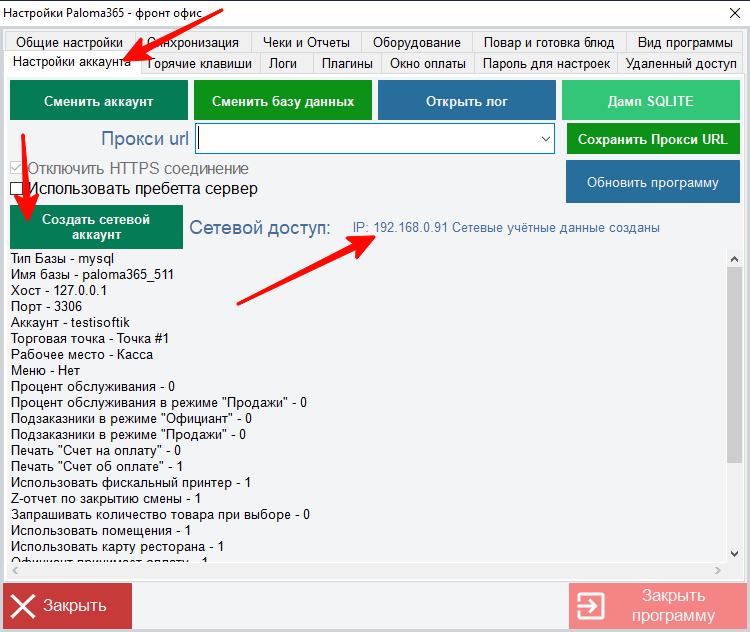Expand the Прокси url dropdown arrow
This screenshot has width=750, height=632.
[545, 139]
